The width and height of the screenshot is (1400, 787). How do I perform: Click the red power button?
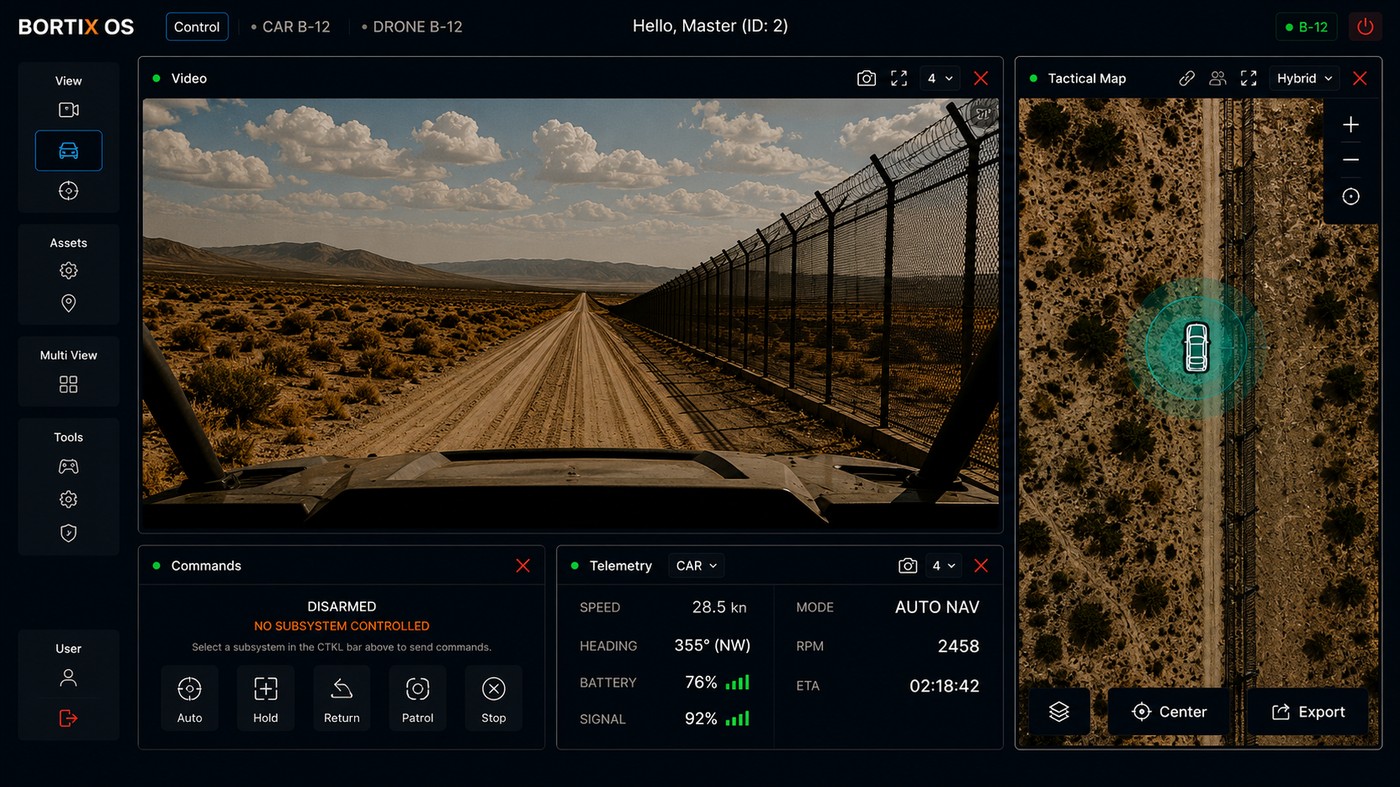pos(1365,27)
